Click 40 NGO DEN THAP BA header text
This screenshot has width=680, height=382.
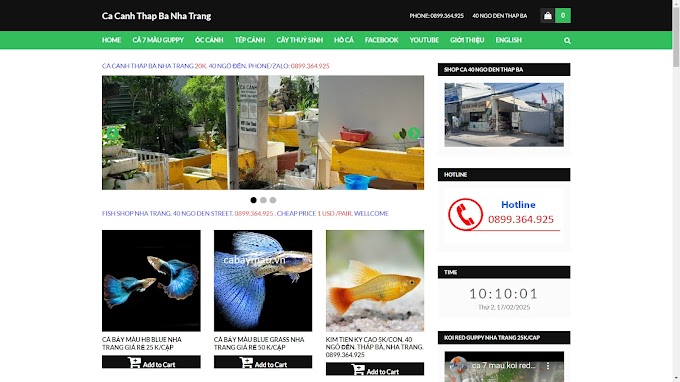[x=500, y=16]
